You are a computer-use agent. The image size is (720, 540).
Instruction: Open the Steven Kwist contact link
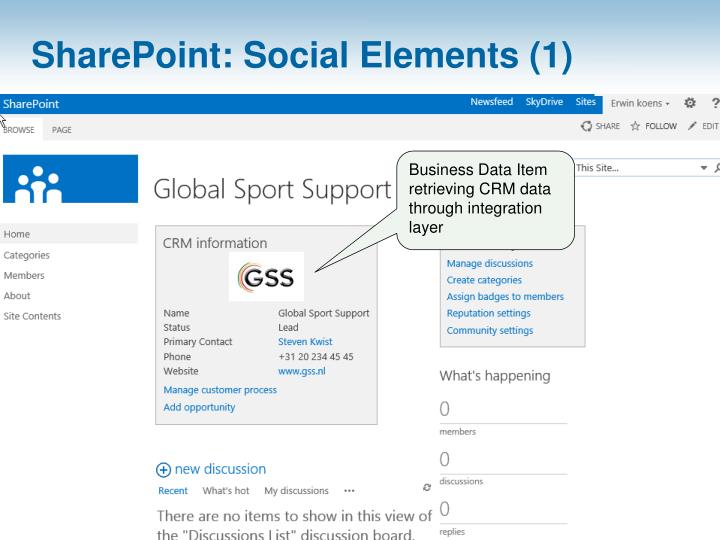(x=305, y=342)
